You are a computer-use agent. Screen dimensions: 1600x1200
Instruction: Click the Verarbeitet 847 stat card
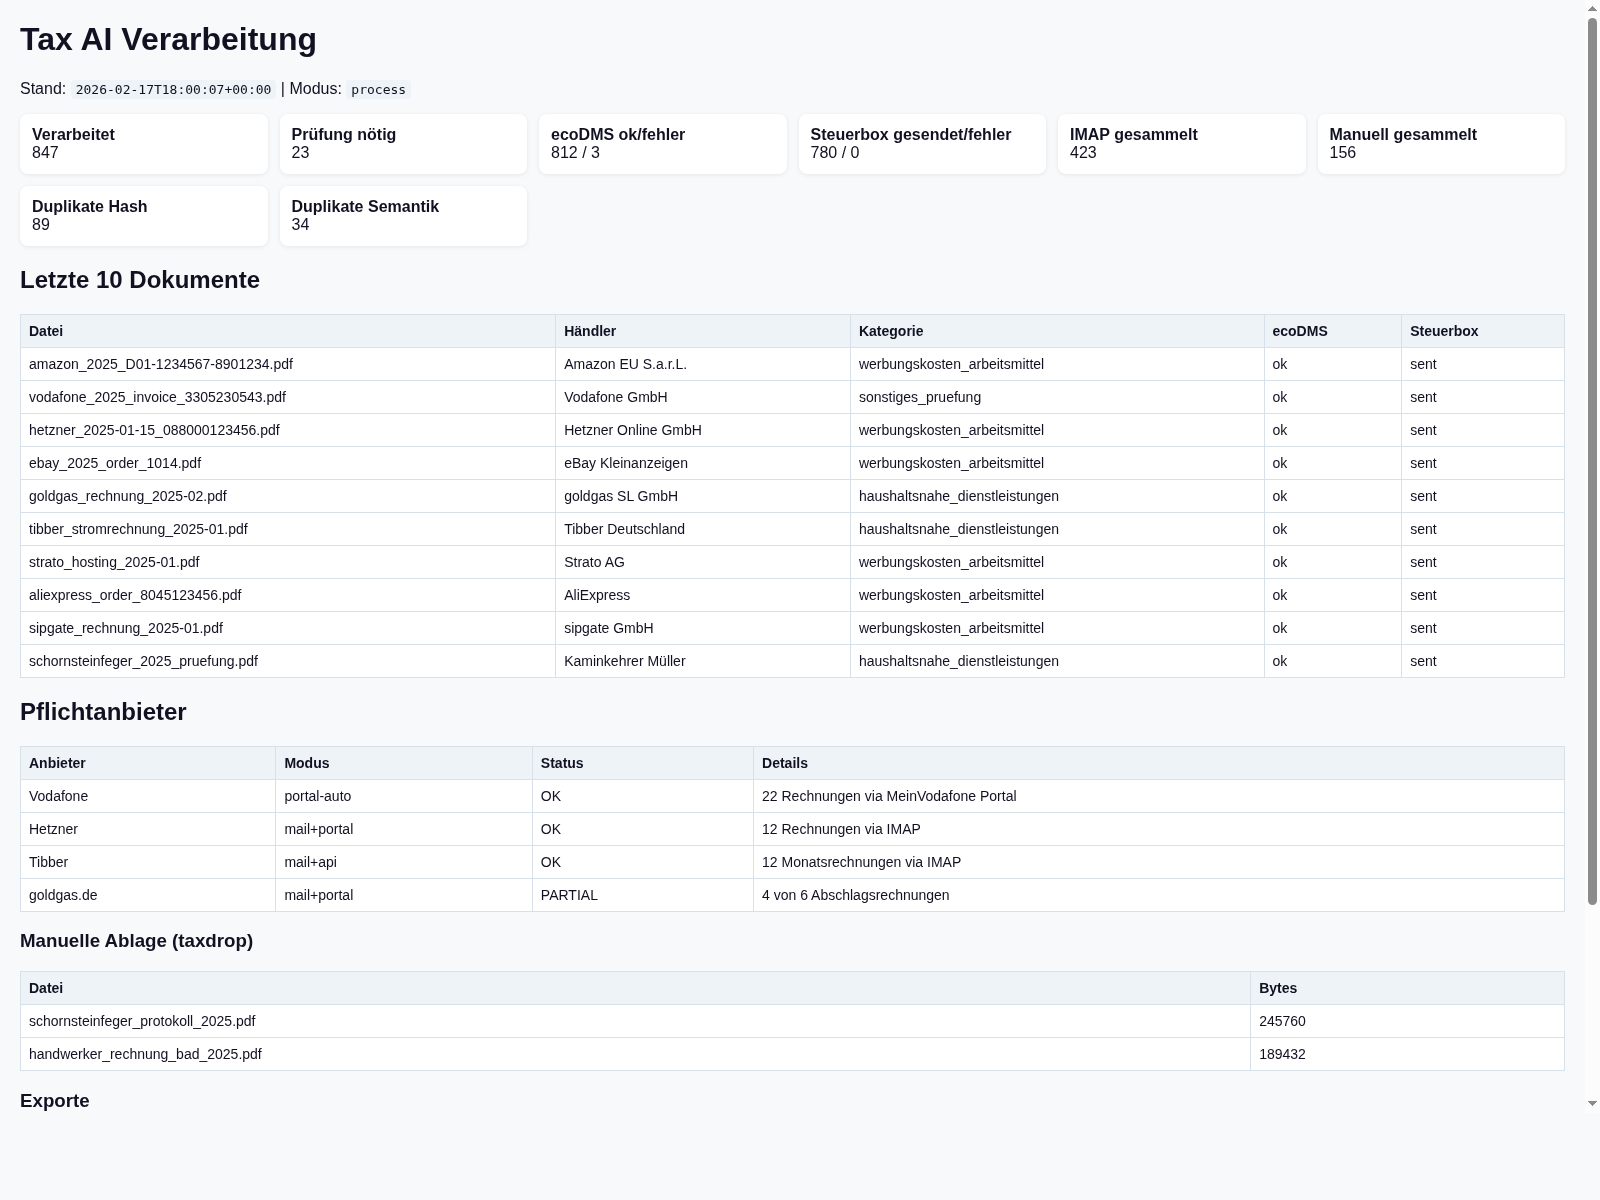click(x=144, y=144)
